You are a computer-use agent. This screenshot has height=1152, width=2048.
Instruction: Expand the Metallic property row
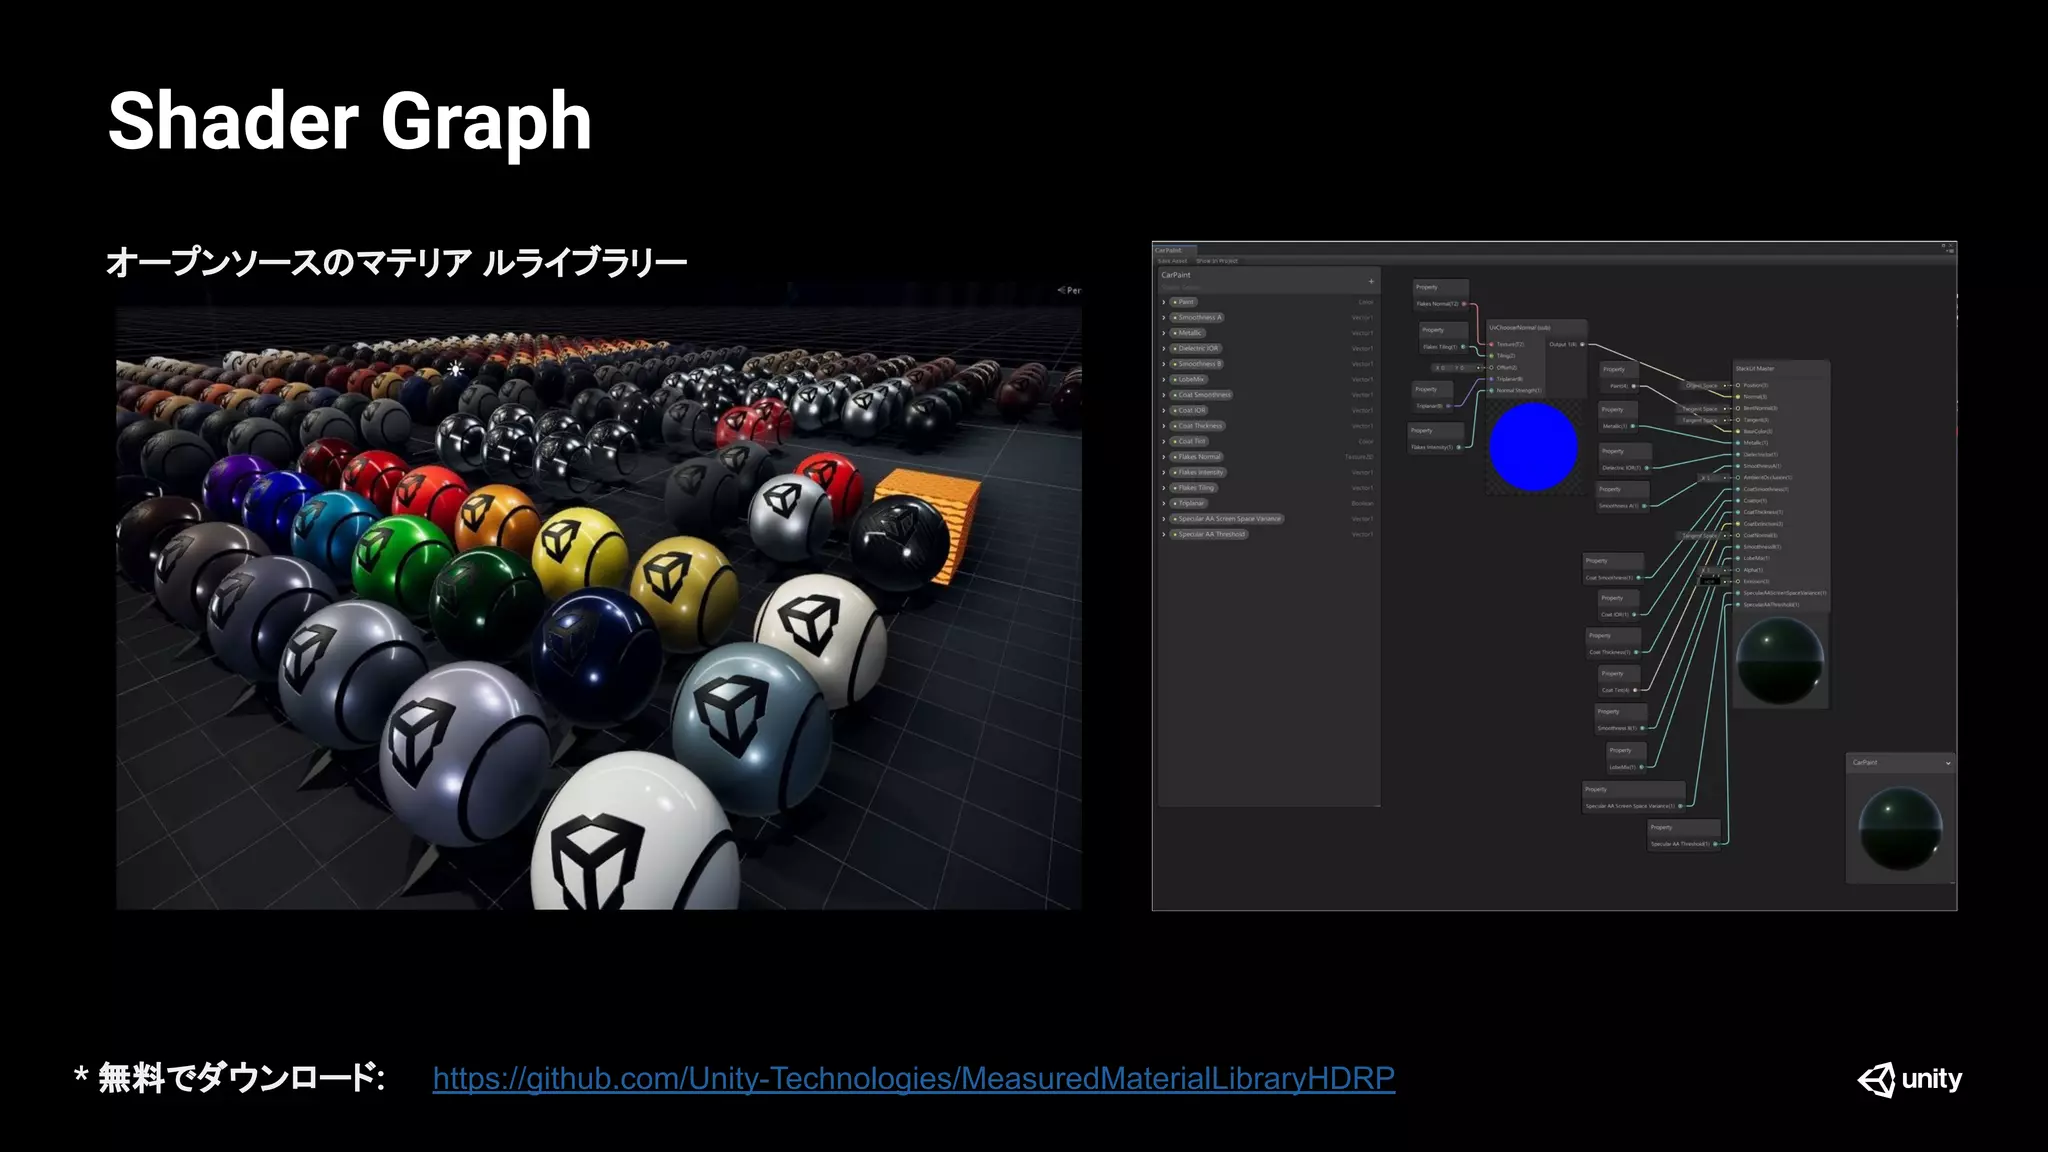tap(1164, 333)
